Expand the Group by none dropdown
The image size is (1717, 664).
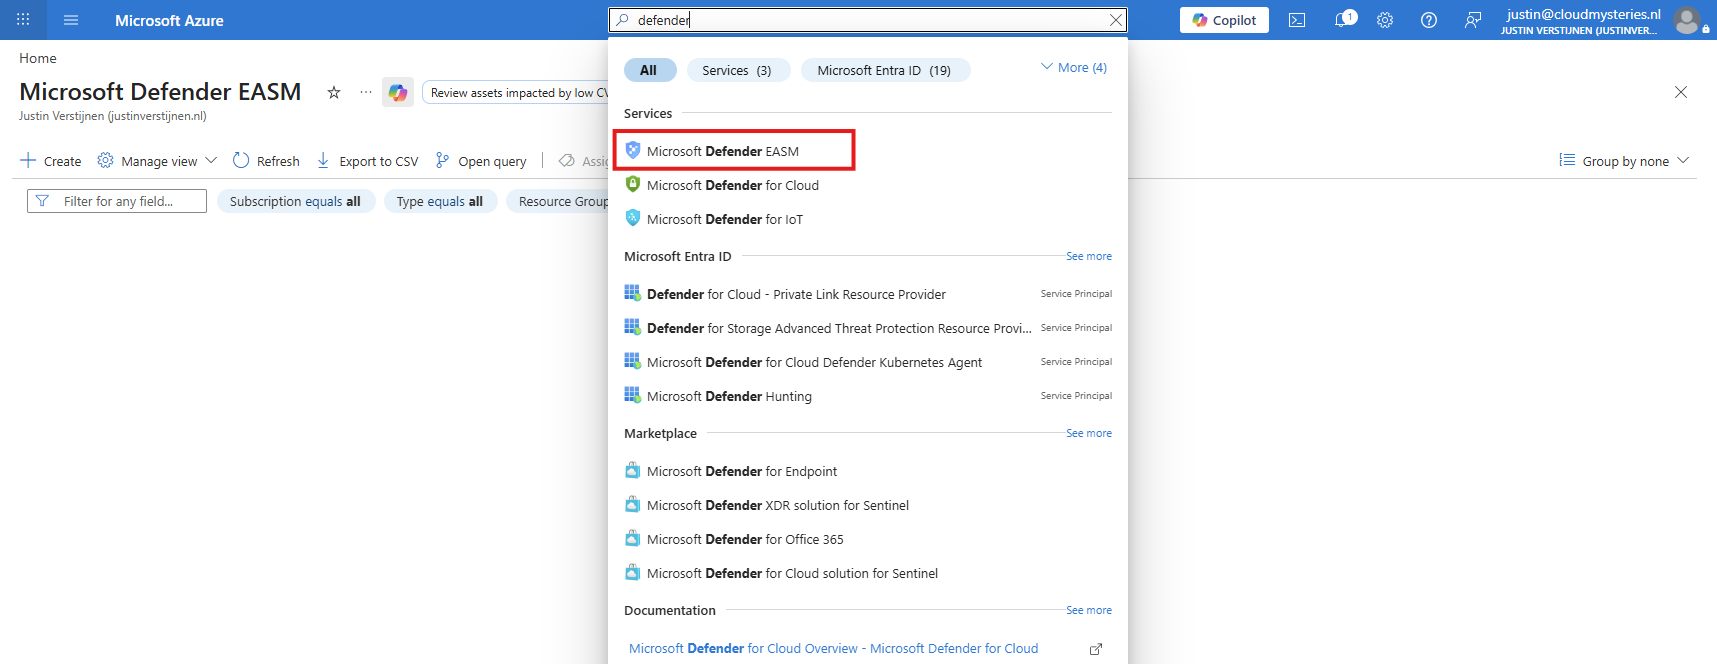pos(1624,161)
